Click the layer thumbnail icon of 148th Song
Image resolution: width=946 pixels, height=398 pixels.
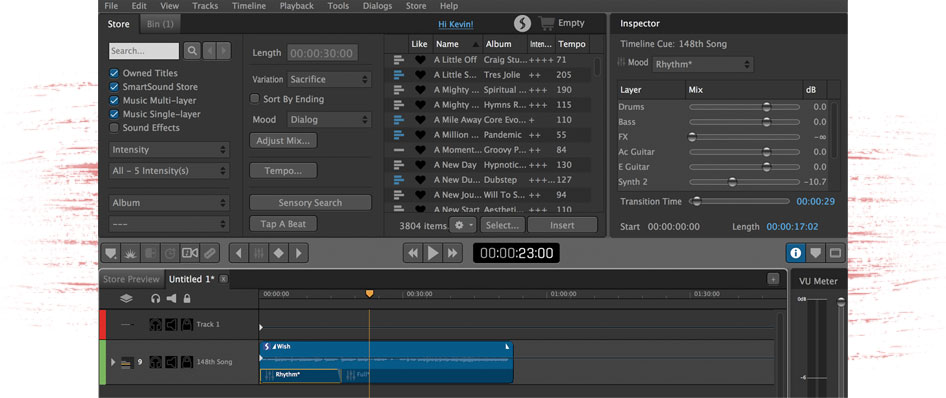127,362
